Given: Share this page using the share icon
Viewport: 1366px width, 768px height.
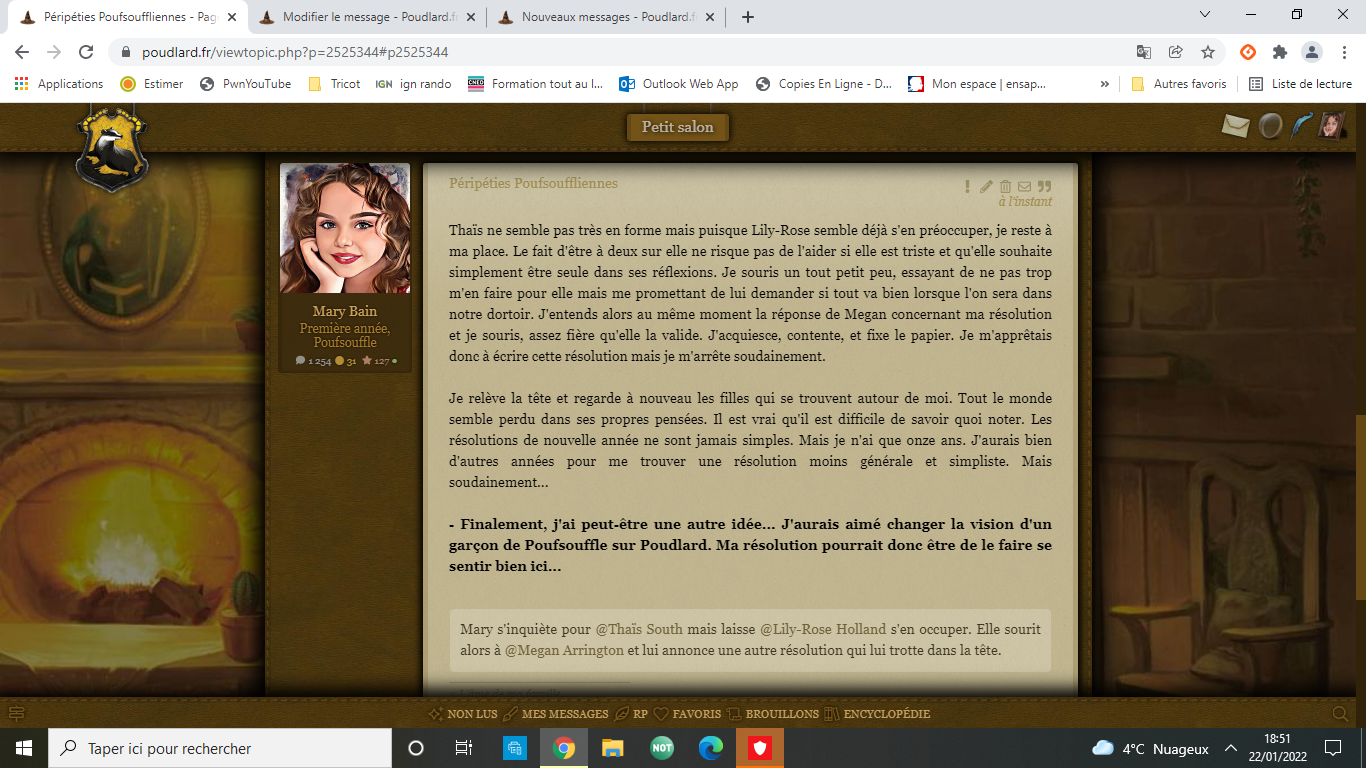Looking at the screenshot, I should coord(1176,52).
